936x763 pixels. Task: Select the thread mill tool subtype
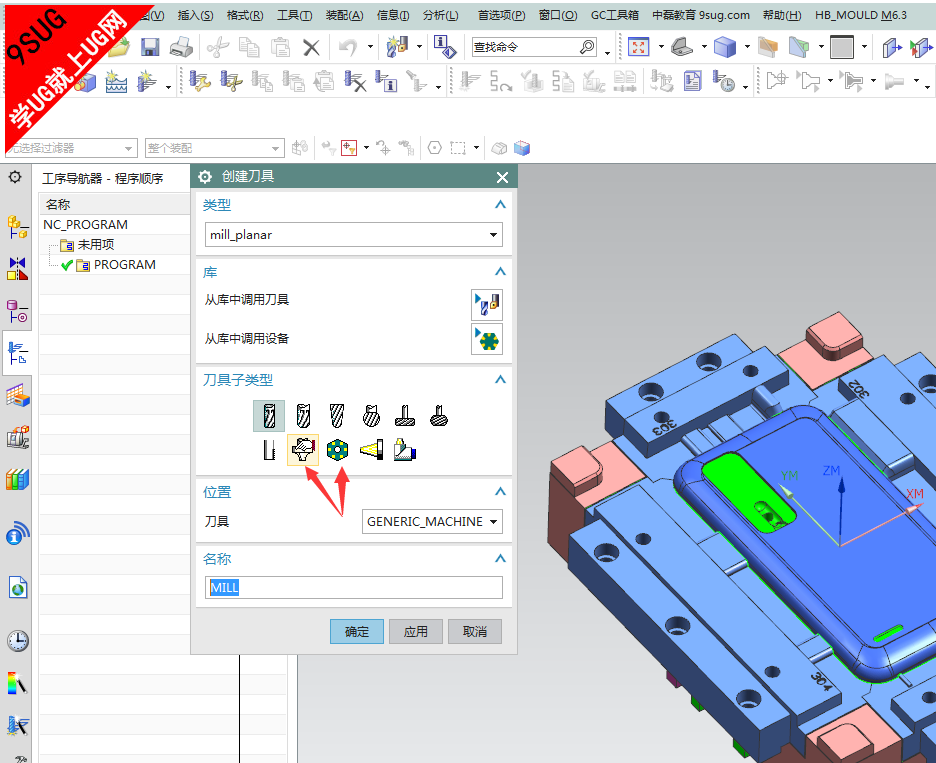[x=269, y=450]
